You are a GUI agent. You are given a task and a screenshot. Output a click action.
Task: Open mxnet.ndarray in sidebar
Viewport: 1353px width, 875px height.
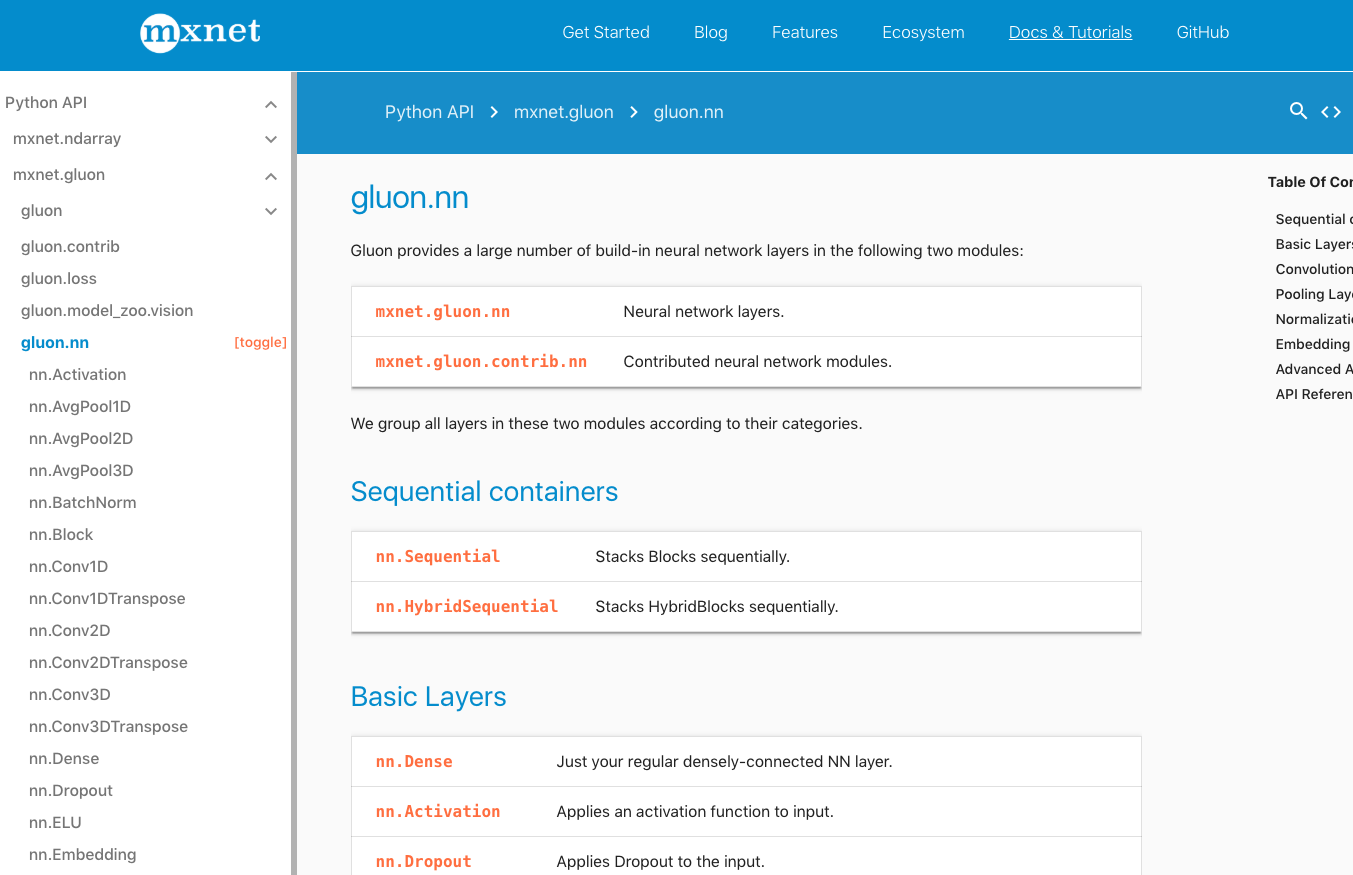67,138
